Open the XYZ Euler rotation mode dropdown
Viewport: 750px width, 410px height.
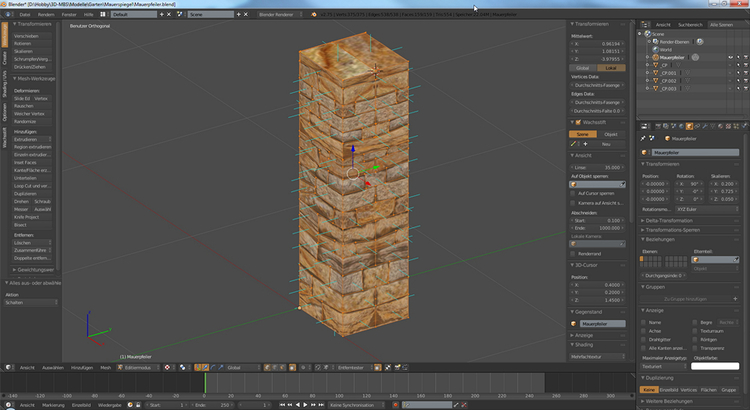[x=707, y=209]
